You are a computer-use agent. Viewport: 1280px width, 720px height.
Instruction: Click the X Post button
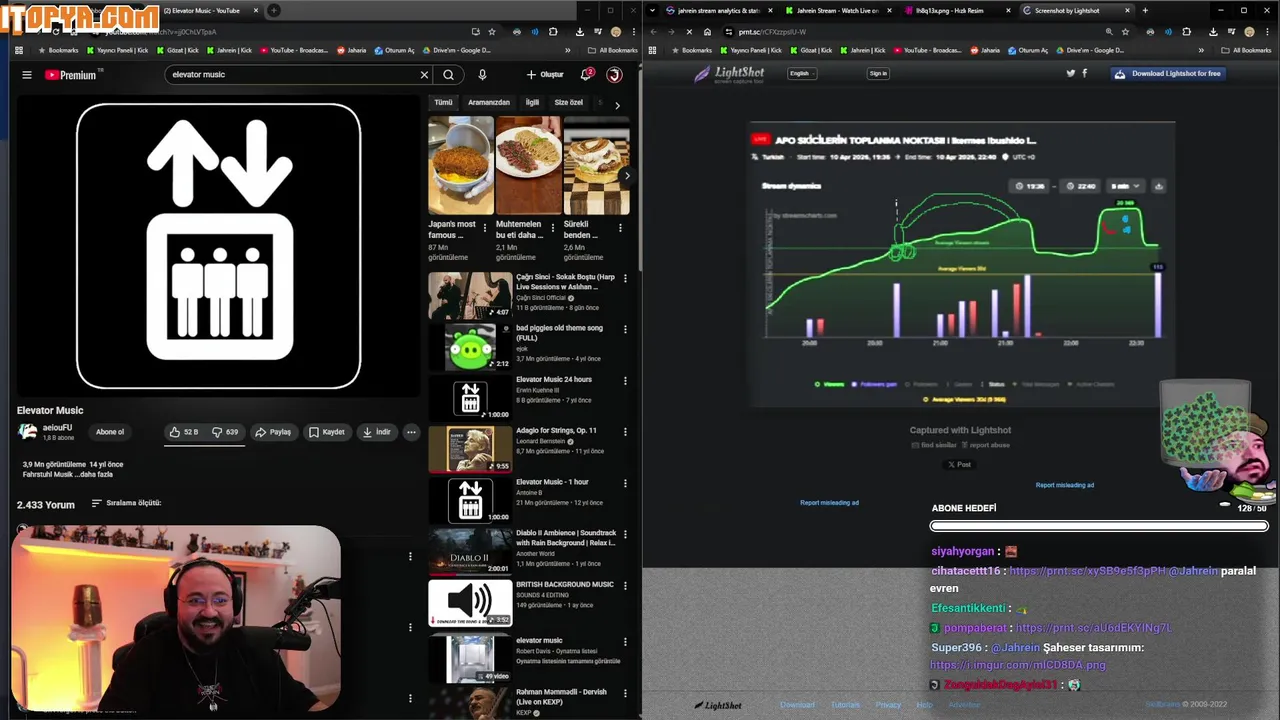[960, 464]
